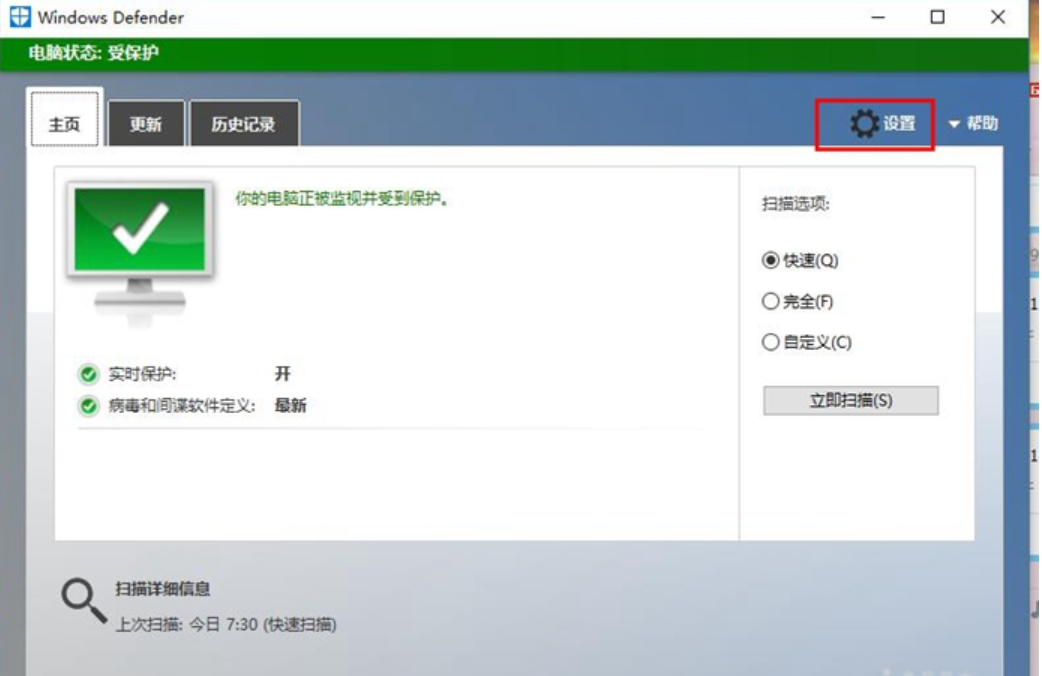Choose the 自定义(C) scan option
Screen dimensions: 1042x676
tap(807, 342)
